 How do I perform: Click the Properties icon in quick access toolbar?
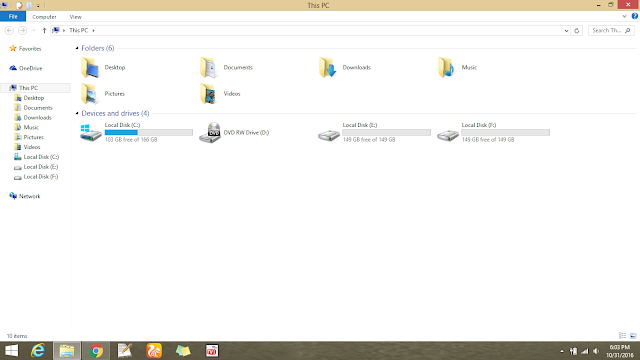tap(19, 5)
